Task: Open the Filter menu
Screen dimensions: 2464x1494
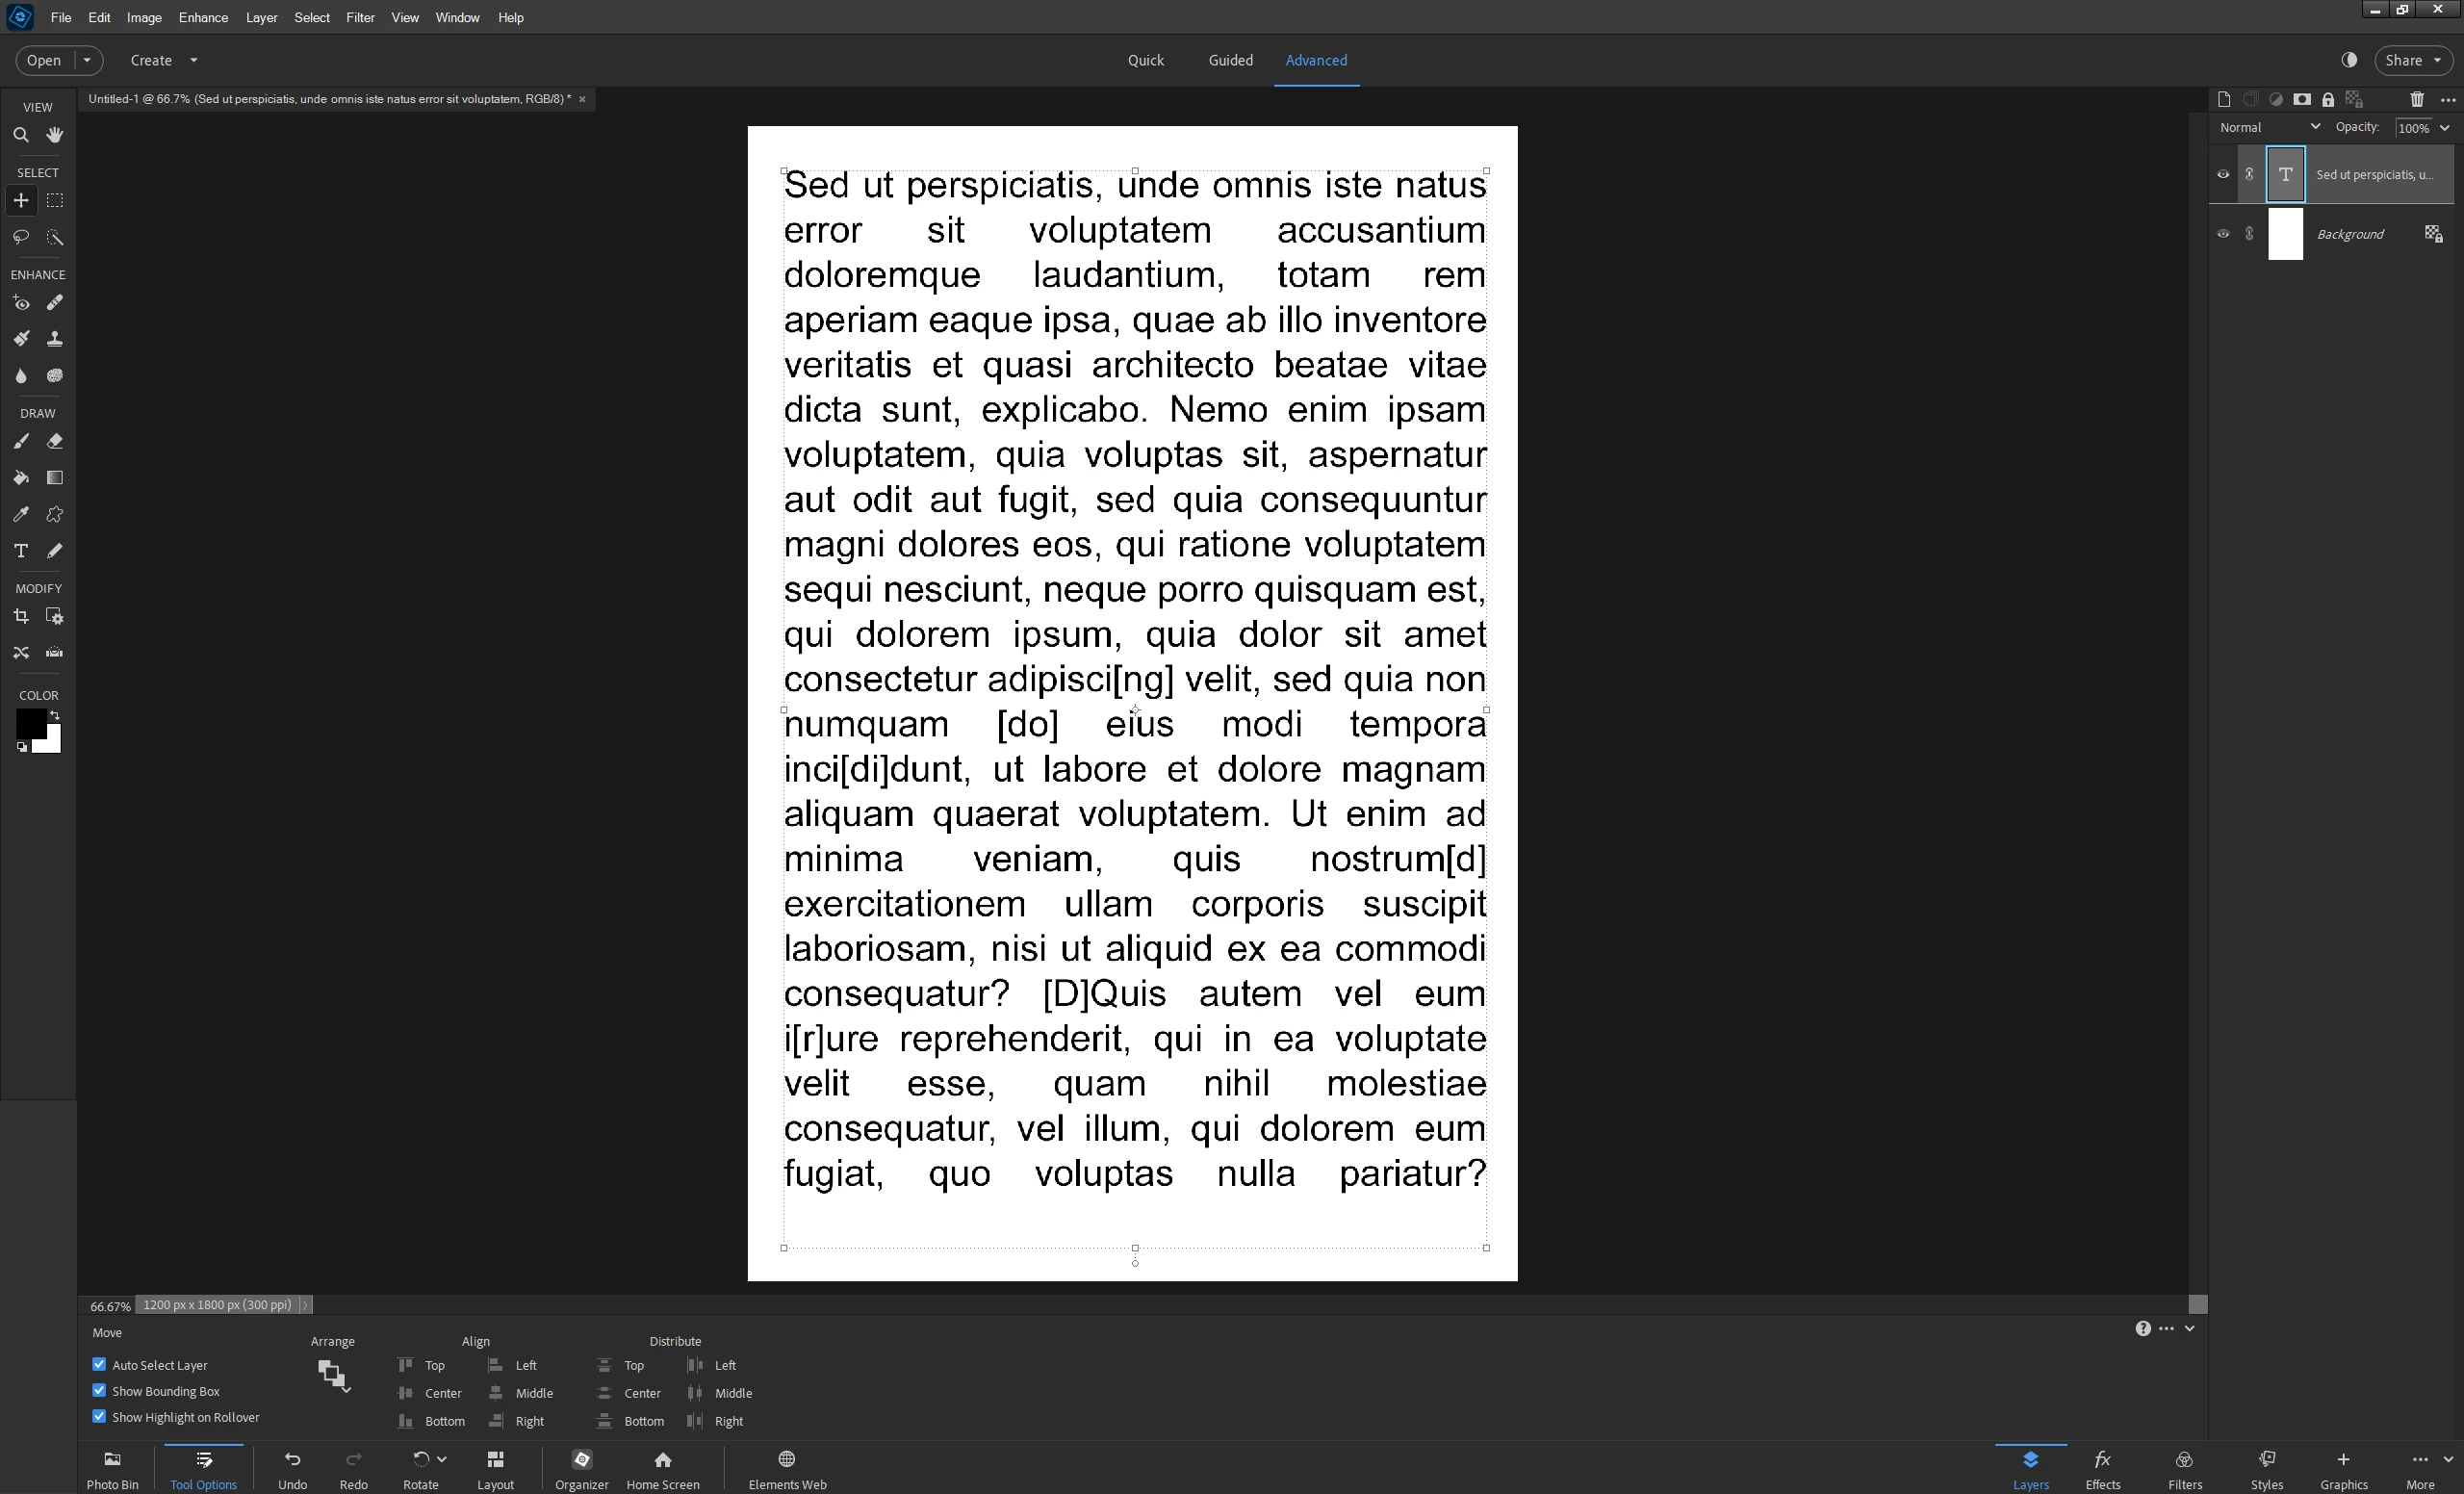Action: [360, 18]
